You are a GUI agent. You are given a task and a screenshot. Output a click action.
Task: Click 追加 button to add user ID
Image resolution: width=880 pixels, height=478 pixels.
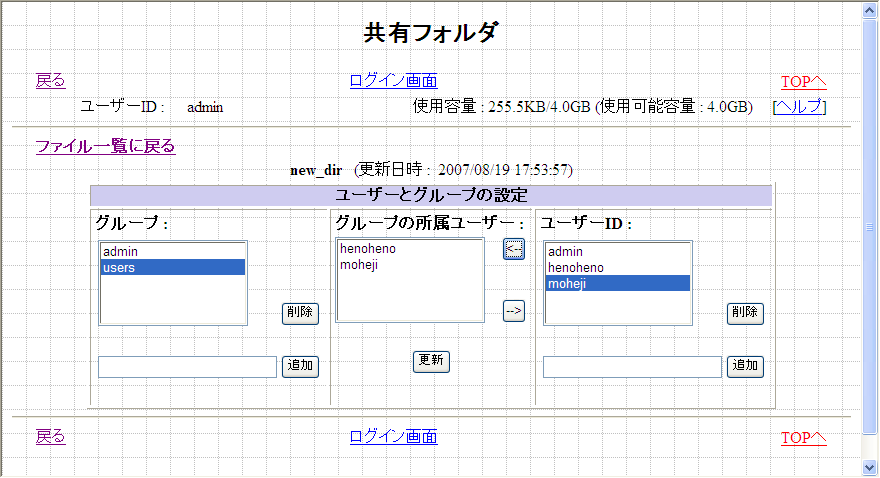(x=745, y=366)
